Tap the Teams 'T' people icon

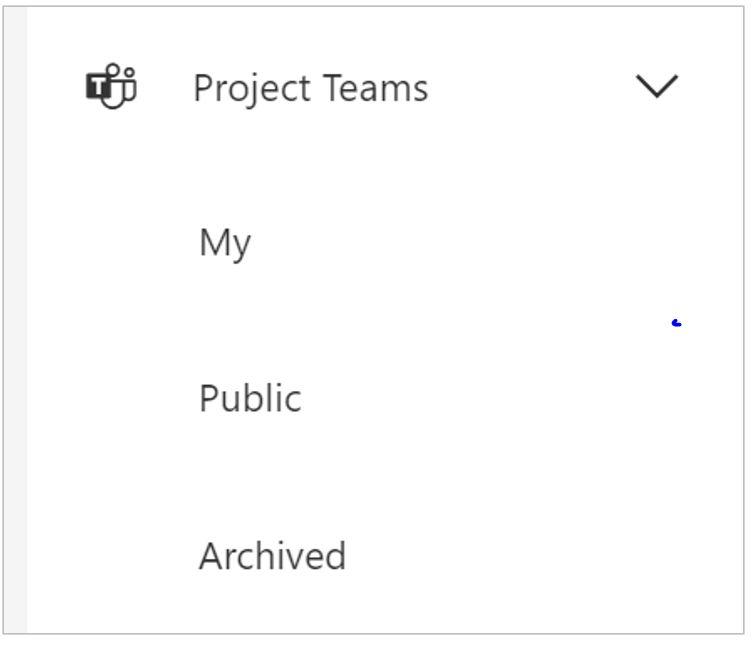point(111,87)
